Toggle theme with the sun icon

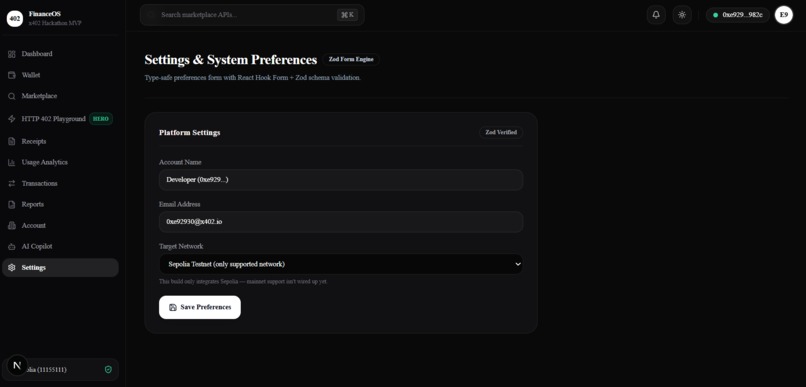(682, 15)
